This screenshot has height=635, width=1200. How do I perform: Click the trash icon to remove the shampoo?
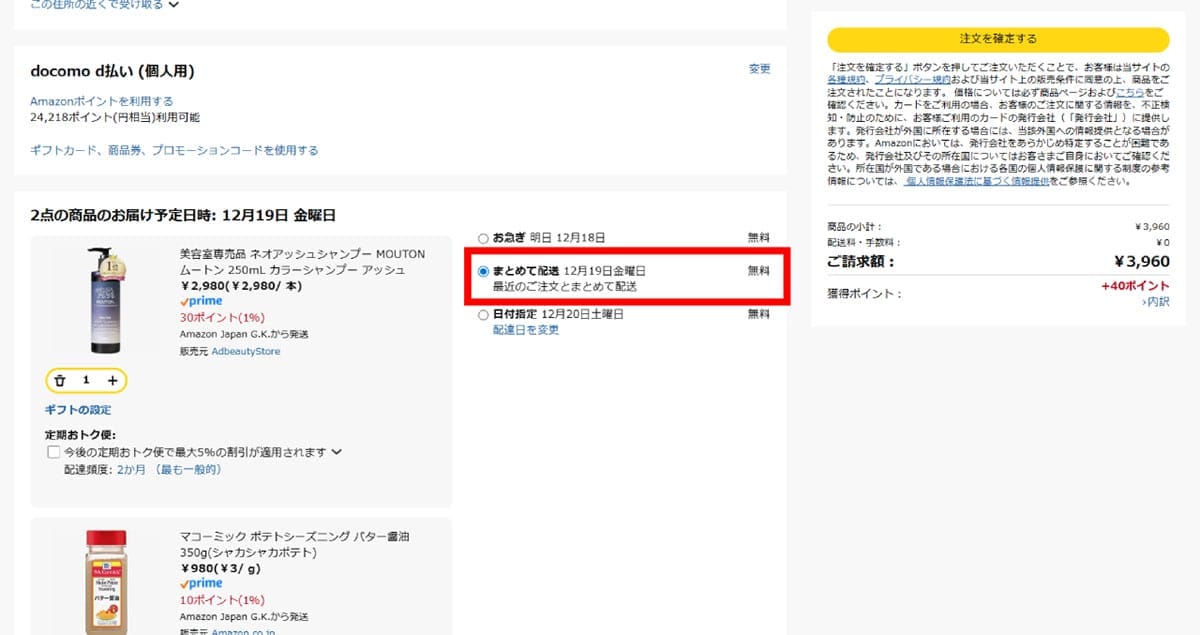point(62,381)
